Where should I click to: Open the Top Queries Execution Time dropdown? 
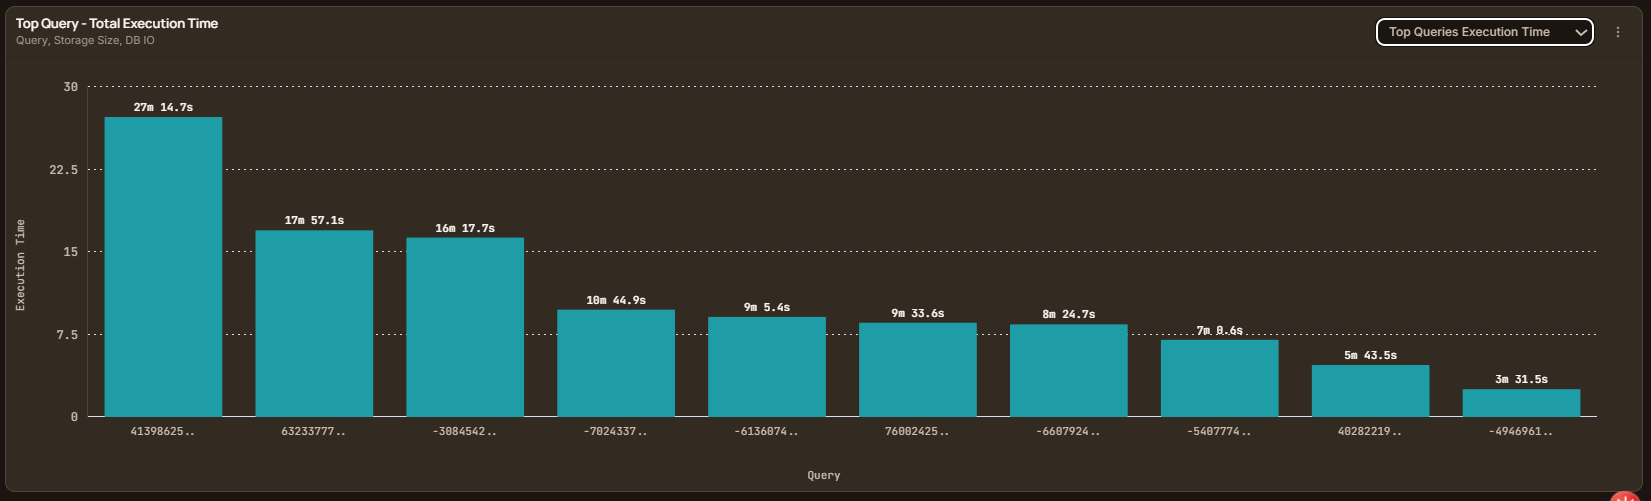[x=1484, y=32]
